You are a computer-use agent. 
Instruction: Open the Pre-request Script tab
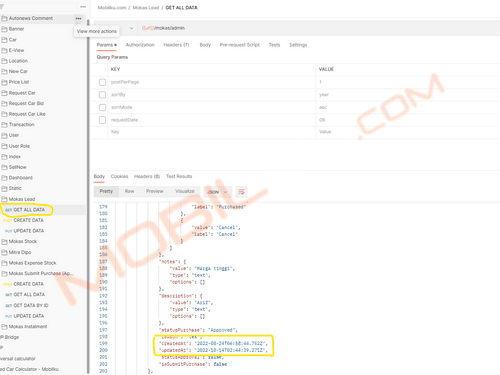[x=239, y=45]
